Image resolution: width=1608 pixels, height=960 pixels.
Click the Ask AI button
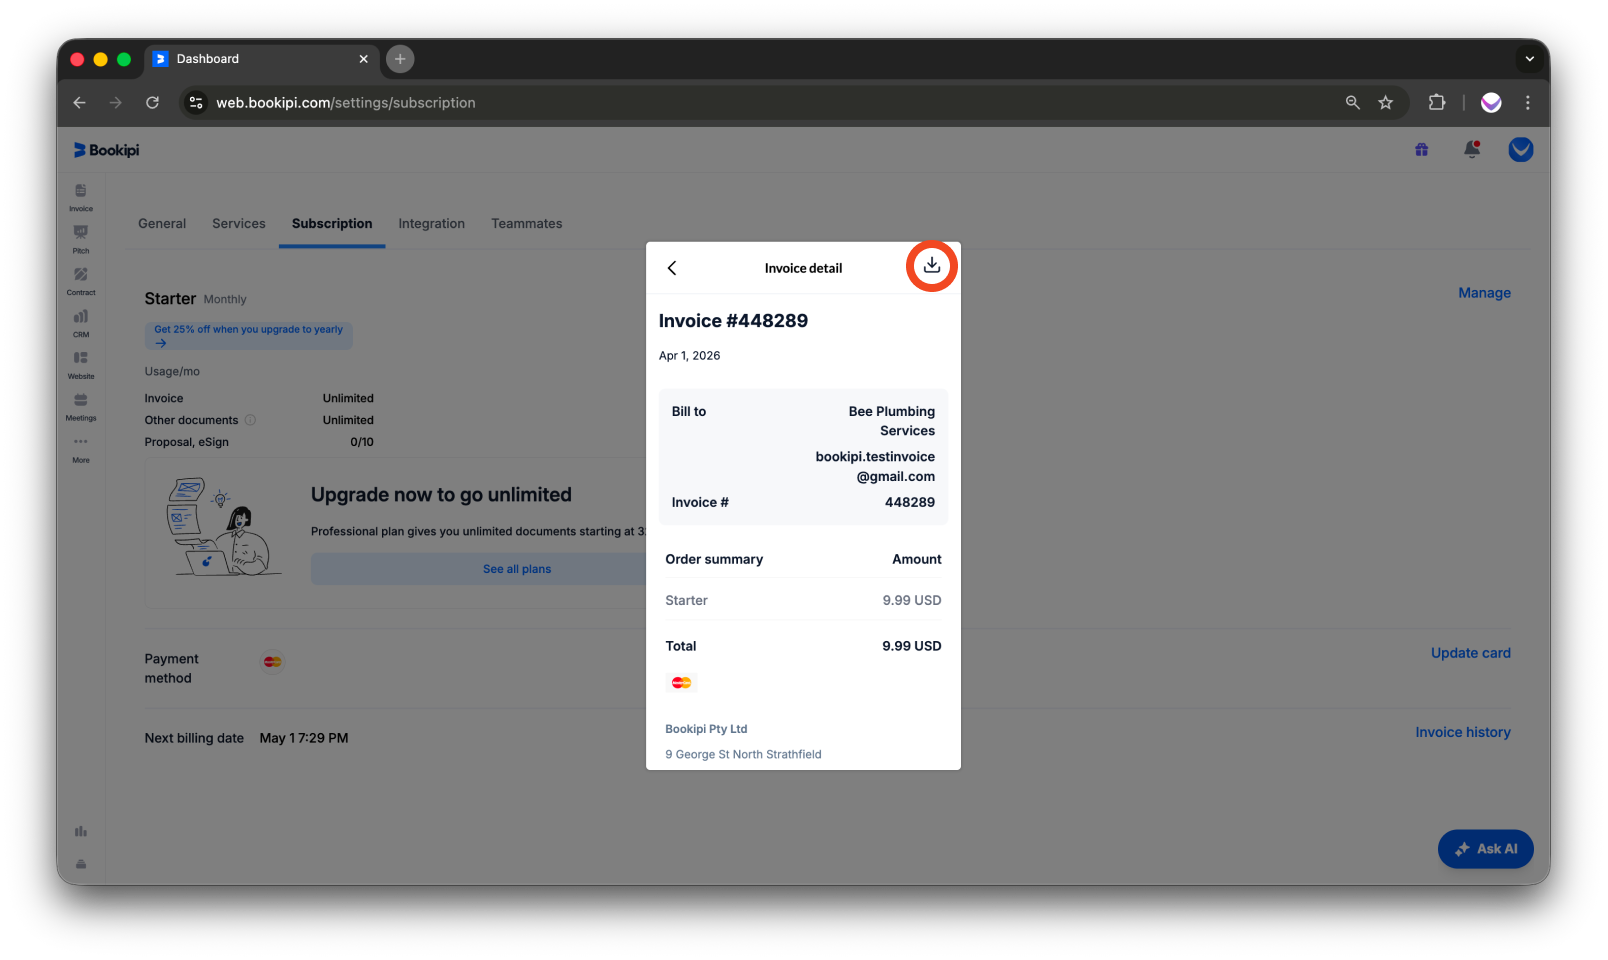point(1485,848)
